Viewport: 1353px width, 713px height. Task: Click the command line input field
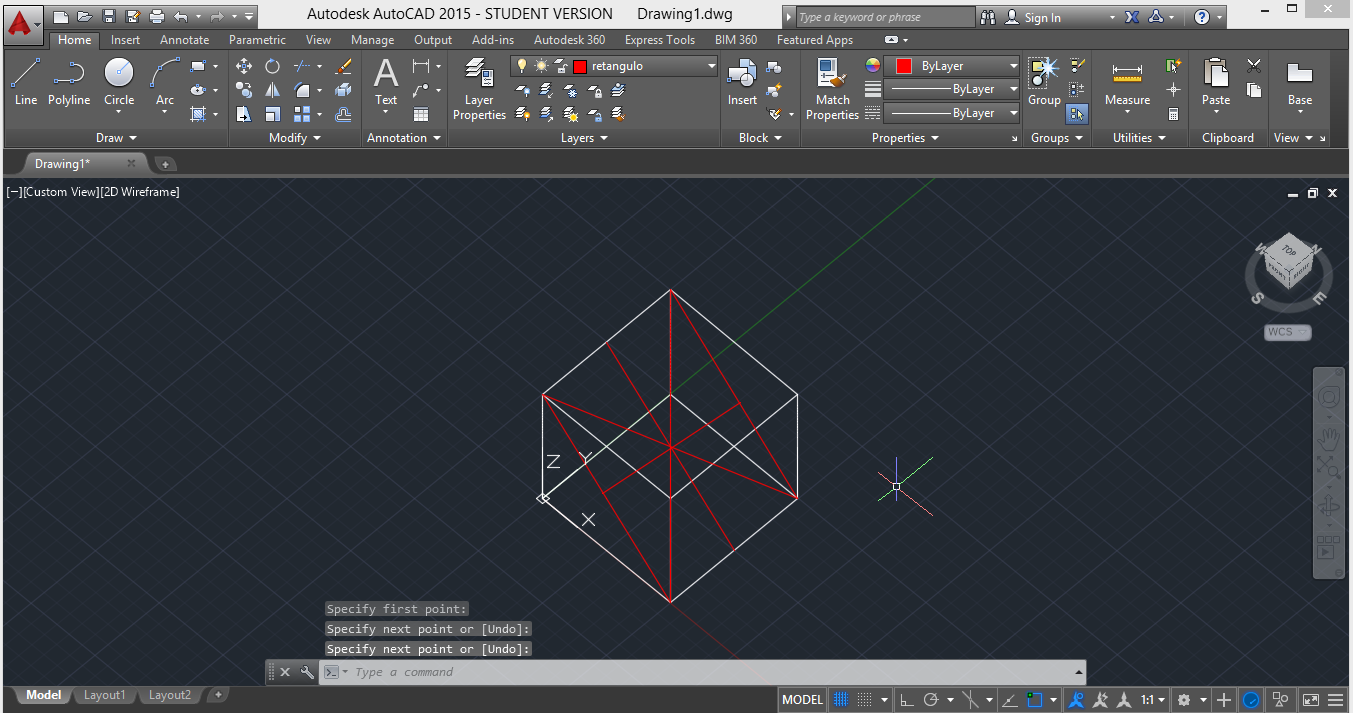(700, 672)
